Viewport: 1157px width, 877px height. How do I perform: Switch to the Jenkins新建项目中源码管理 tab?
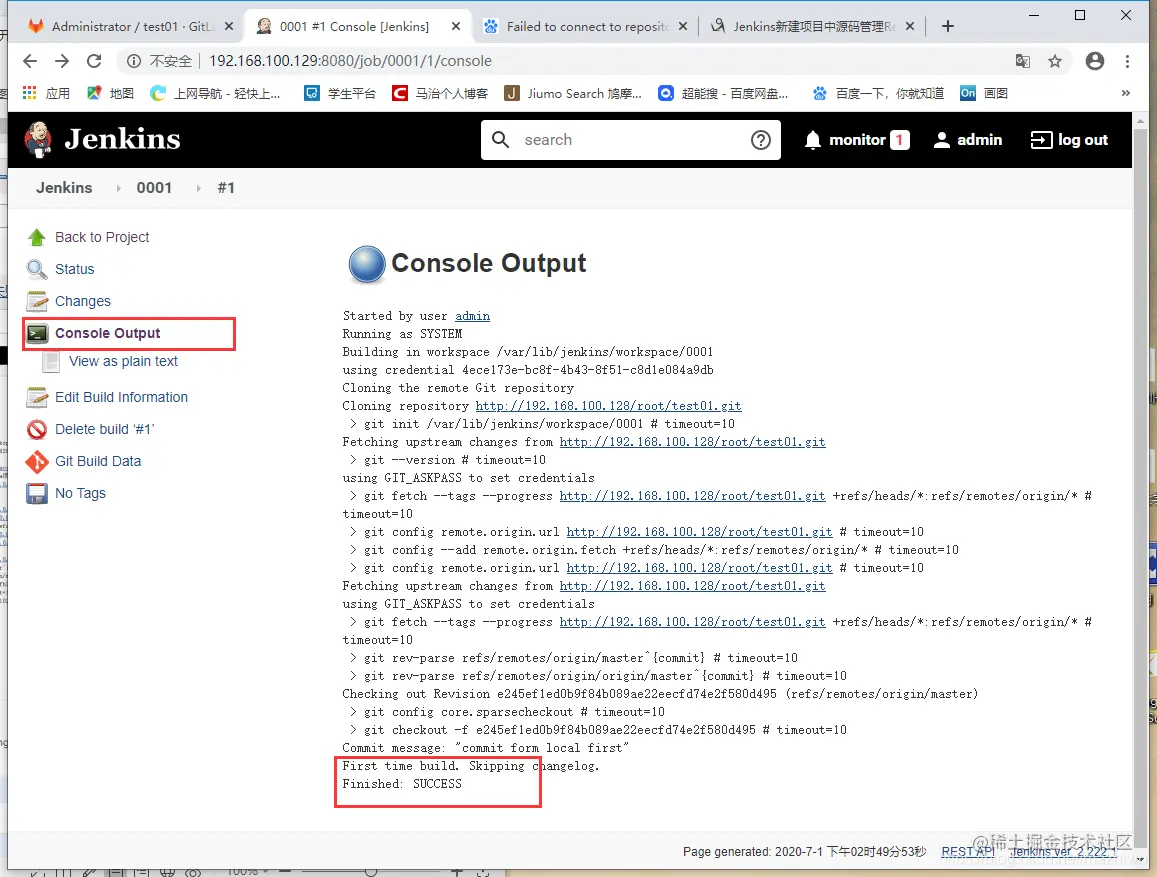tap(811, 27)
